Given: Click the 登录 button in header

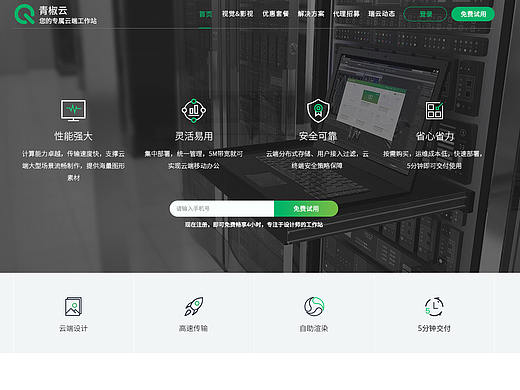Looking at the screenshot, I should 425,14.
